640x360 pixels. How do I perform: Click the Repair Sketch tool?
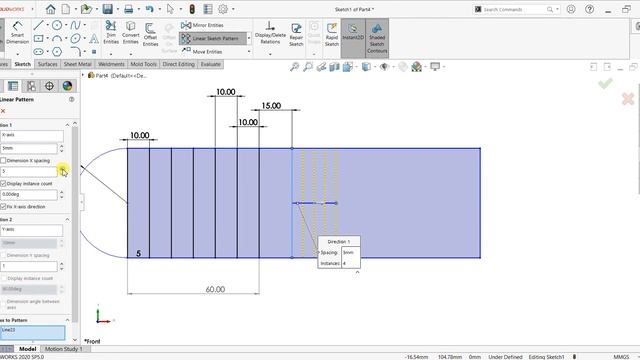[296, 34]
